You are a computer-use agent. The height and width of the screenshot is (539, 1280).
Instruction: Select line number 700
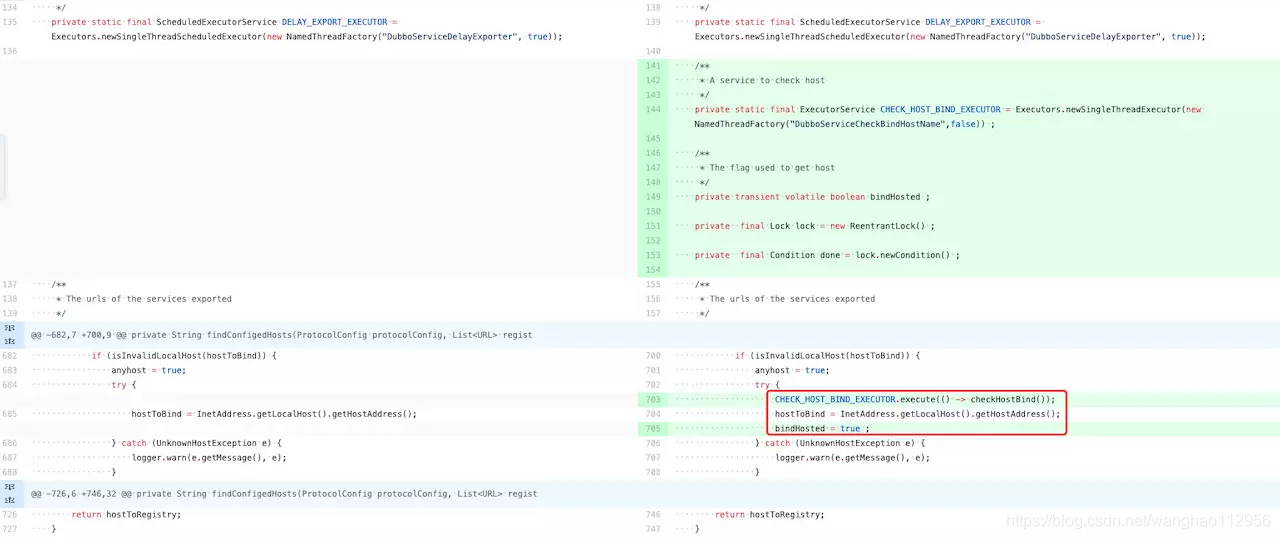pyautogui.click(x=653, y=355)
